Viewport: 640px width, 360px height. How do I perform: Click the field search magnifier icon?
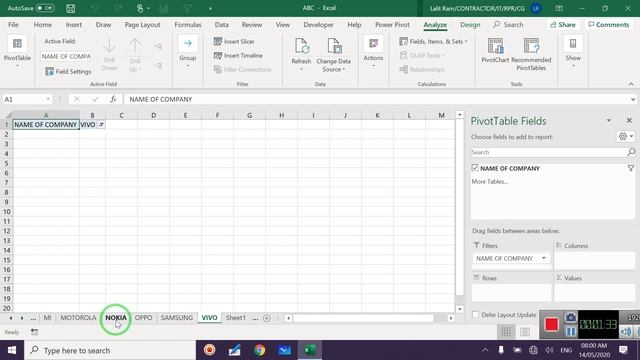point(631,152)
